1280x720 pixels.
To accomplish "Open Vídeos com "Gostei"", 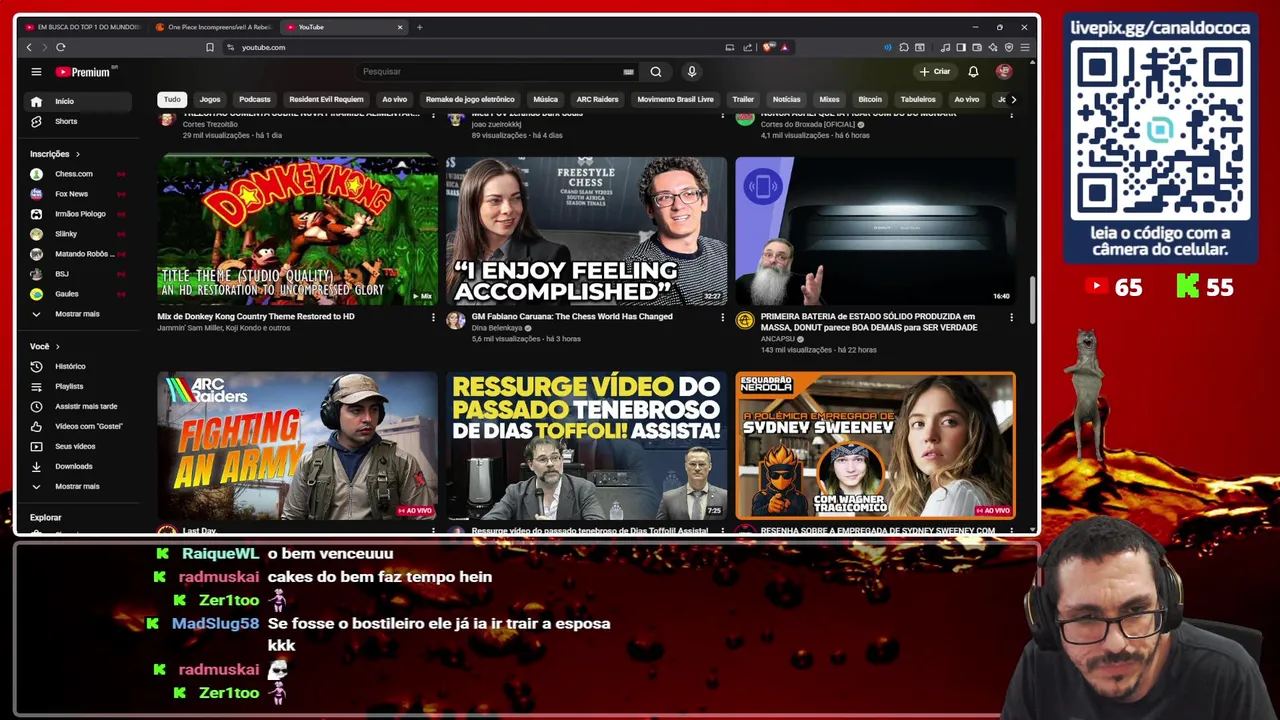I will (x=79, y=426).
